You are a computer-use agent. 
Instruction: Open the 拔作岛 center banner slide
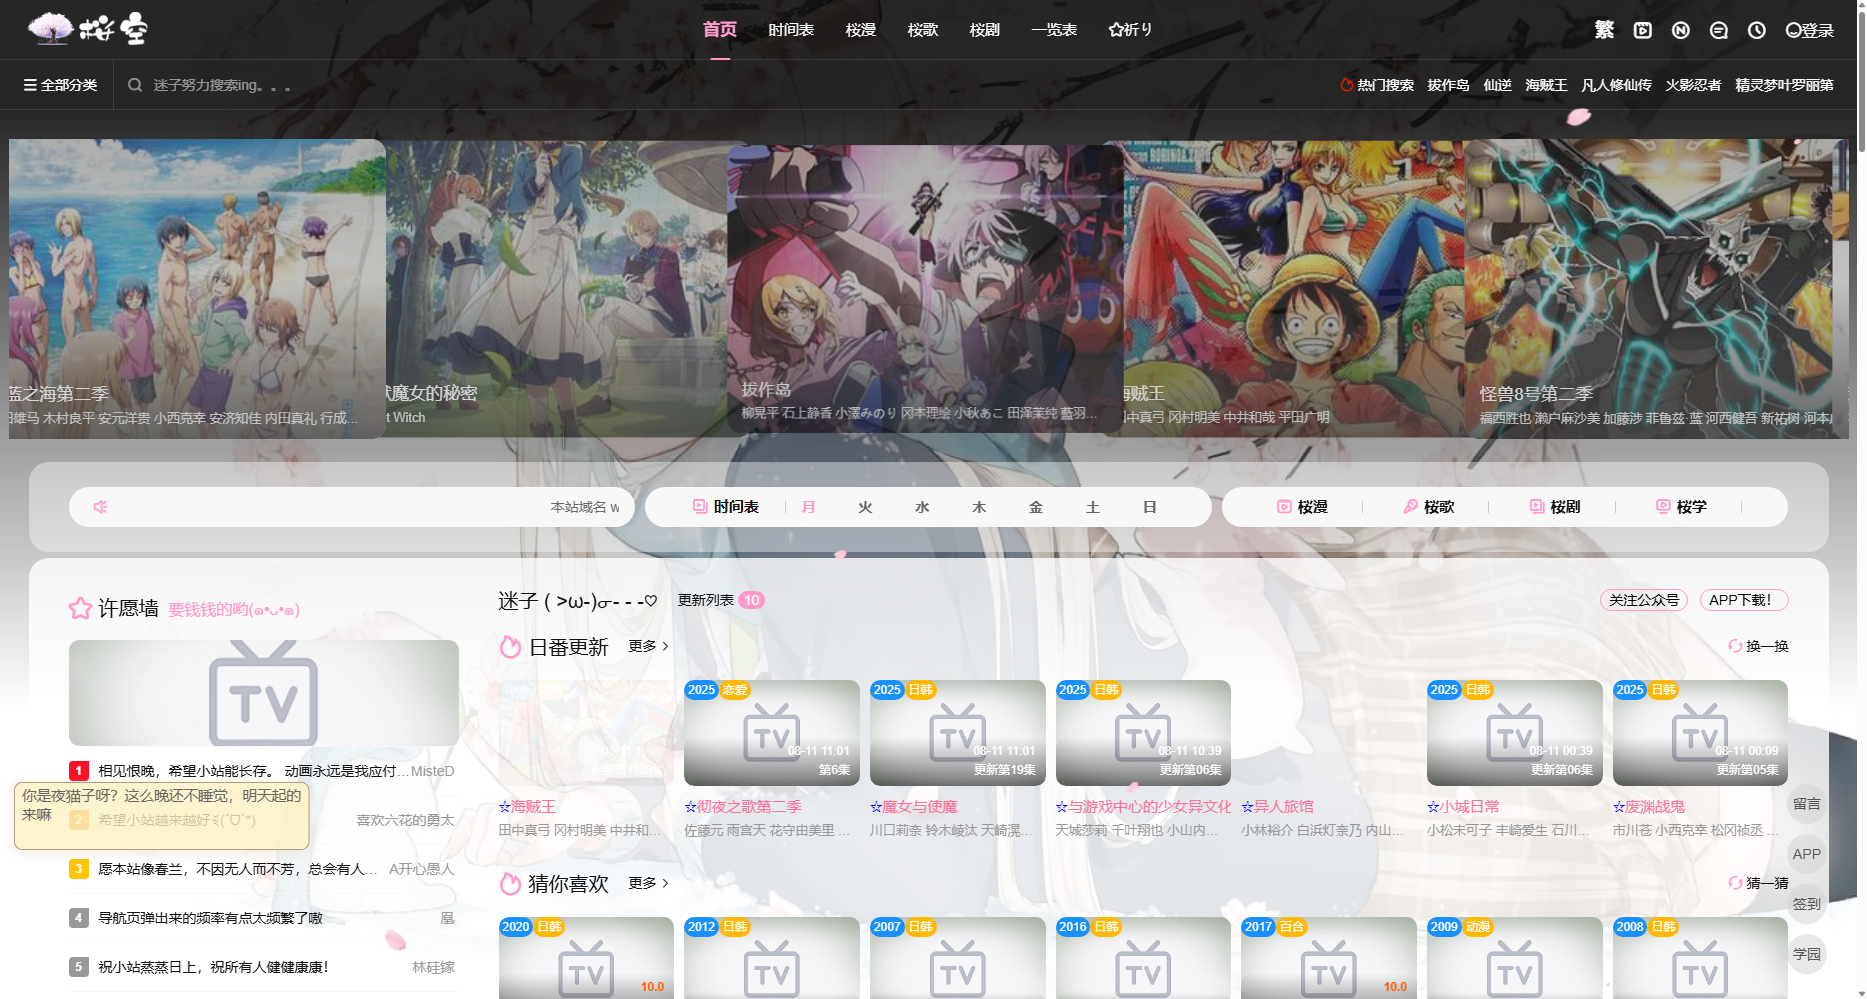tap(925, 289)
